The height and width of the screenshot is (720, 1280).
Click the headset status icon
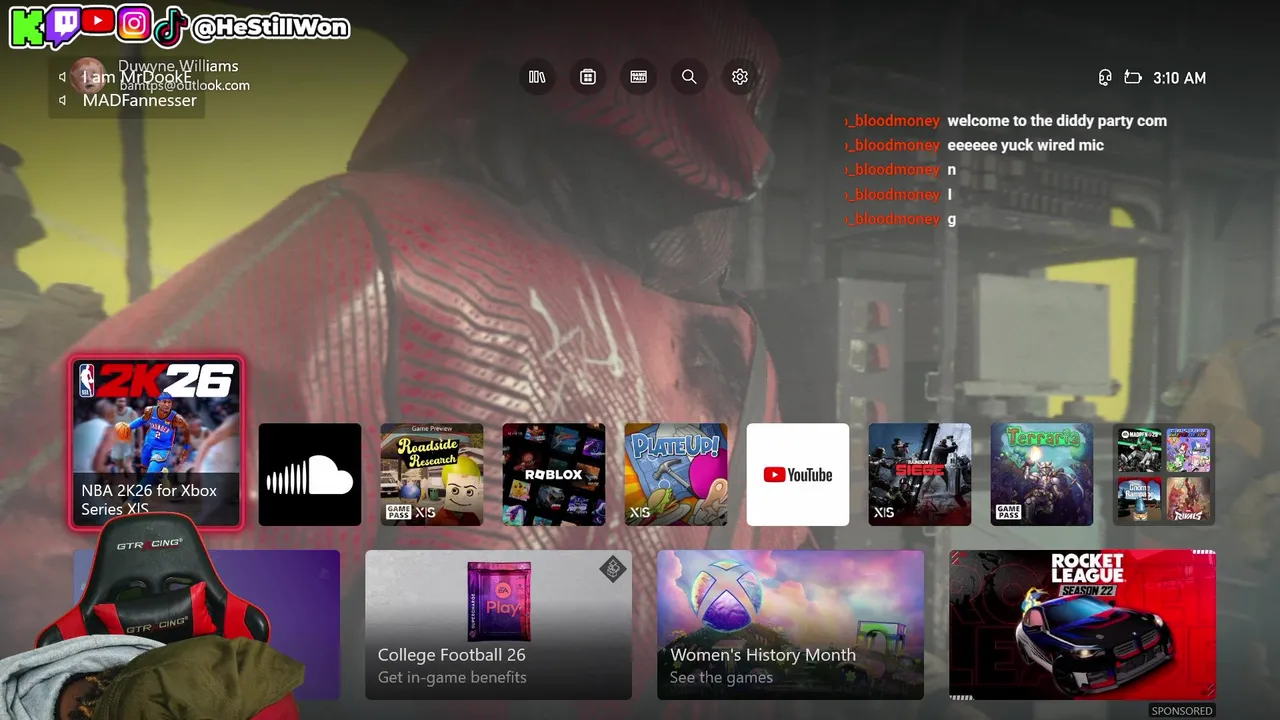point(1105,78)
